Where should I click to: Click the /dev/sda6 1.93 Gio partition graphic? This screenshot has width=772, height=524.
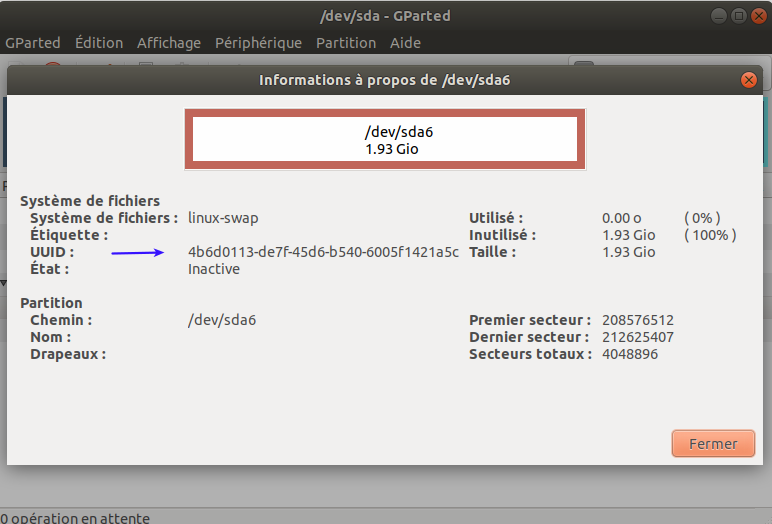coord(385,140)
